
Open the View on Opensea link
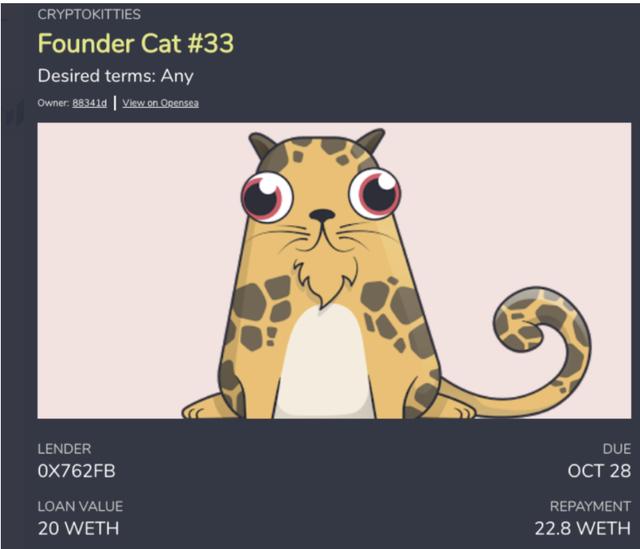click(160, 103)
